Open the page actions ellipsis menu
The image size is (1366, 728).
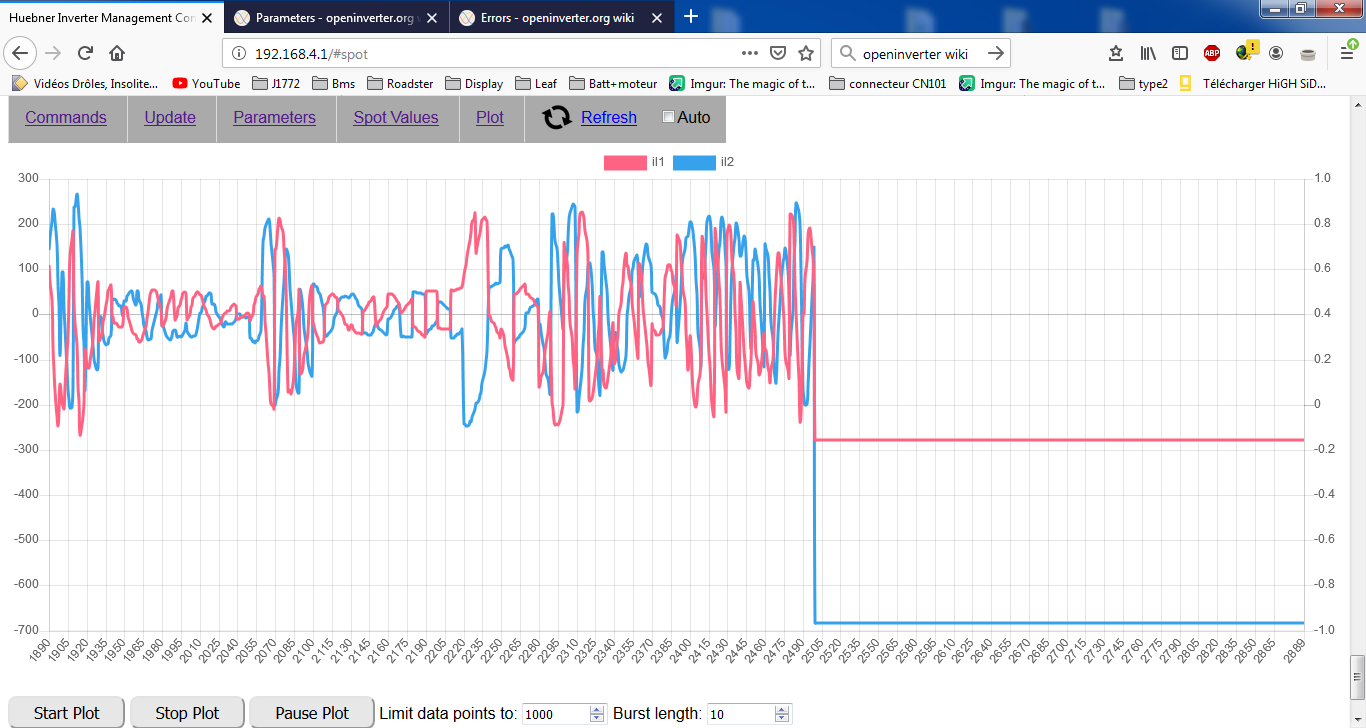pyautogui.click(x=750, y=53)
